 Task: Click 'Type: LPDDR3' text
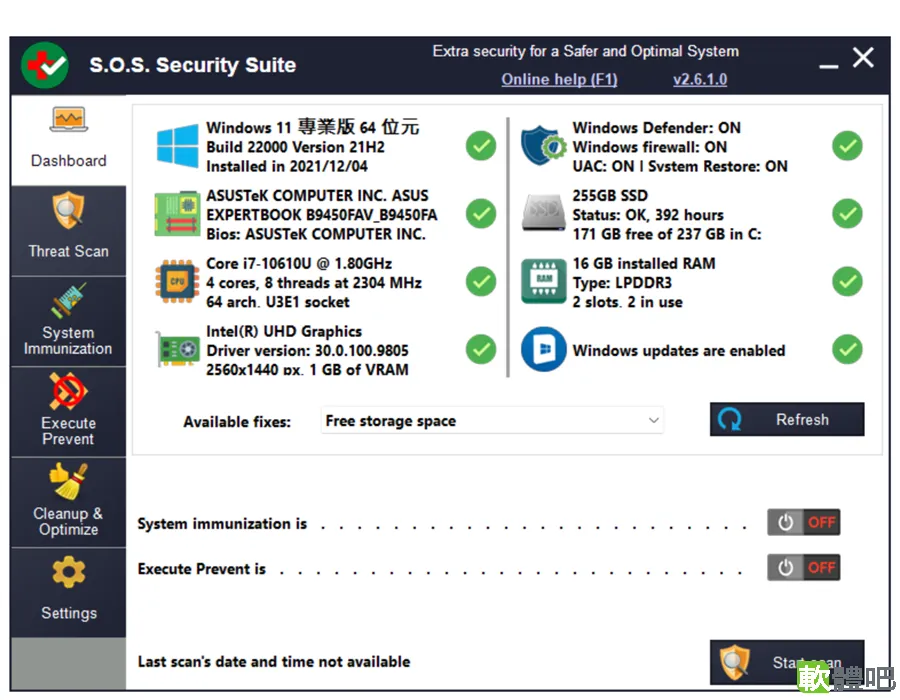tap(622, 283)
